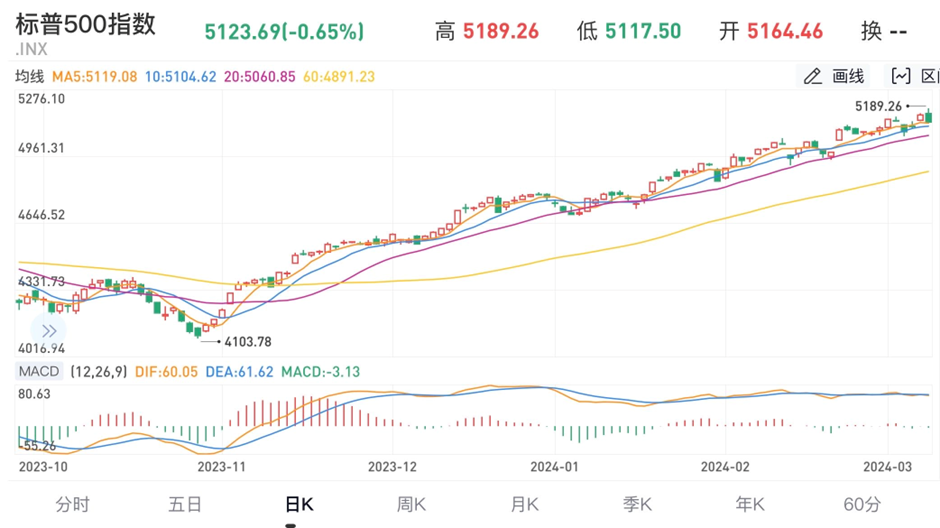Click the .INX ticker symbol
Screen dimensions: 940x528
pos(31,49)
